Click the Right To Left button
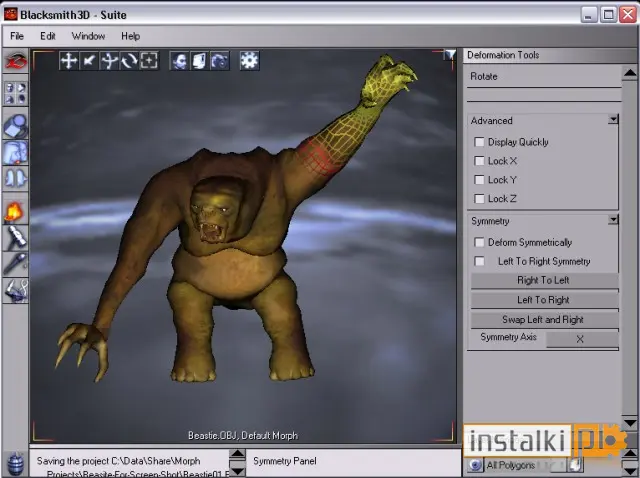 pos(544,281)
